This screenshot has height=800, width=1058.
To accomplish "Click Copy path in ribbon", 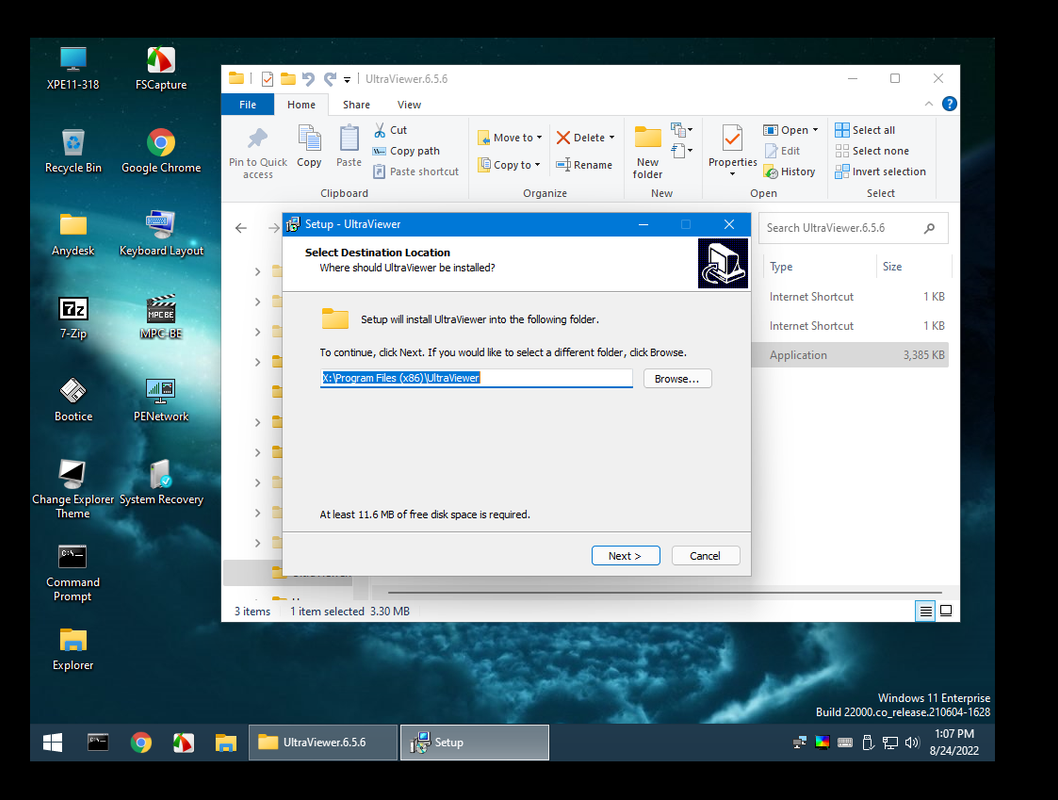I will [406, 151].
